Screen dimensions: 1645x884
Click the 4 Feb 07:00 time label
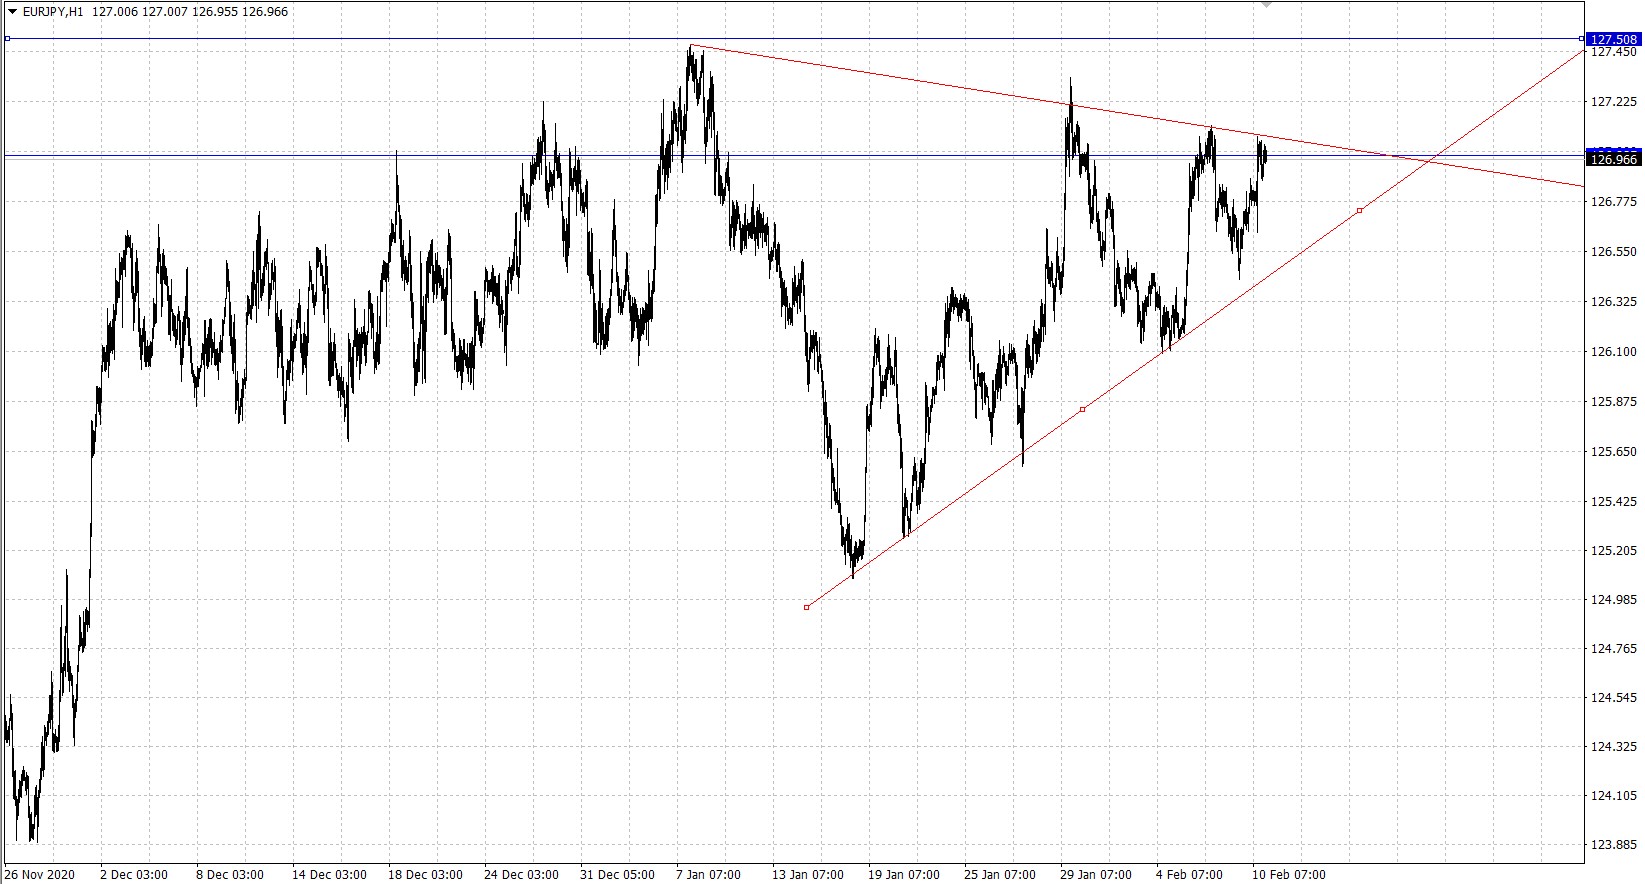point(1189,875)
